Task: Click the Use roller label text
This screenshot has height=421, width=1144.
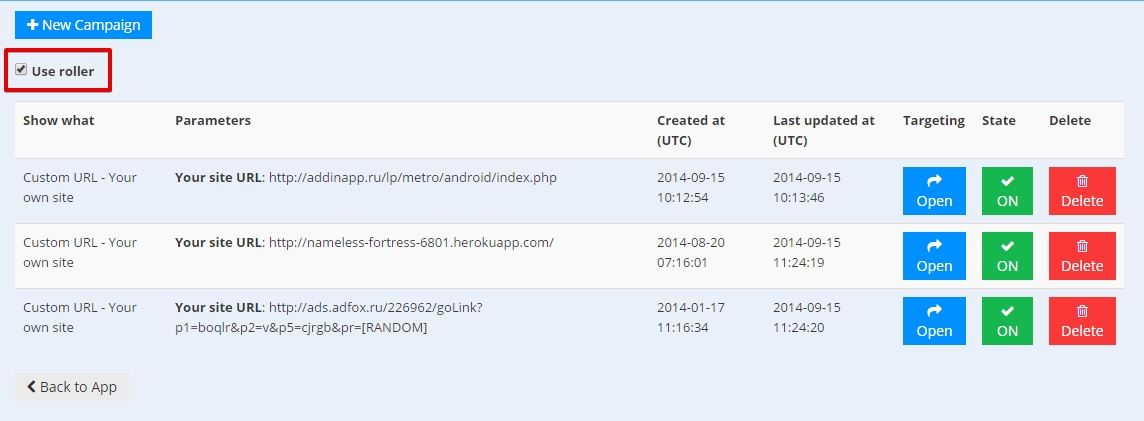Action: [x=63, y=71]
